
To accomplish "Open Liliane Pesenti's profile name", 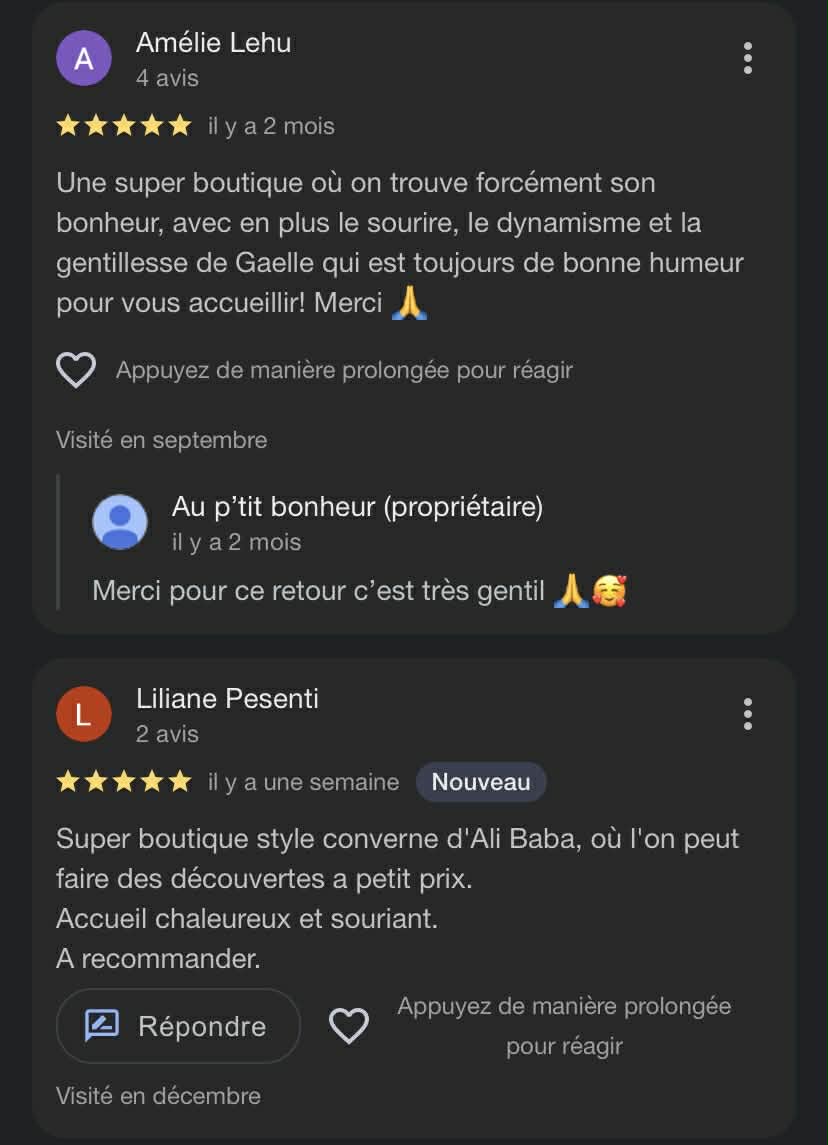I will point(227,698).
